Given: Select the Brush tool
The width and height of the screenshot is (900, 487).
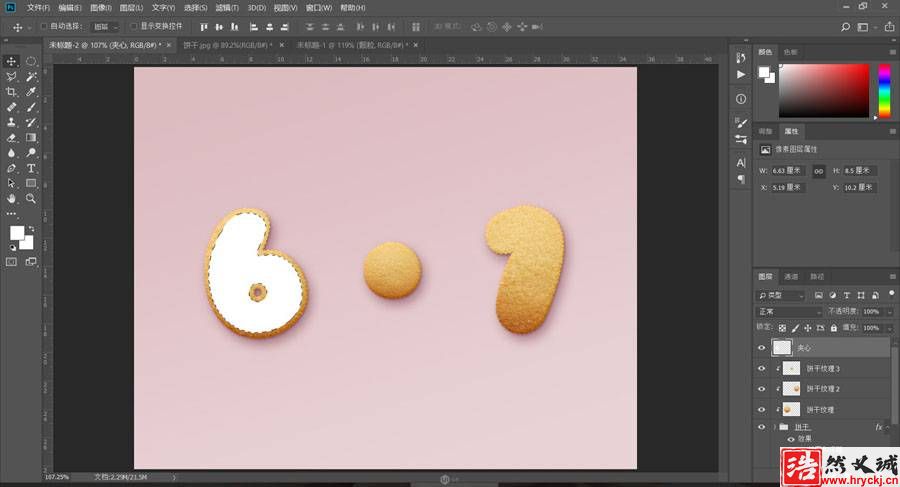Looking at the screenshot, I should tap(31, 107).
